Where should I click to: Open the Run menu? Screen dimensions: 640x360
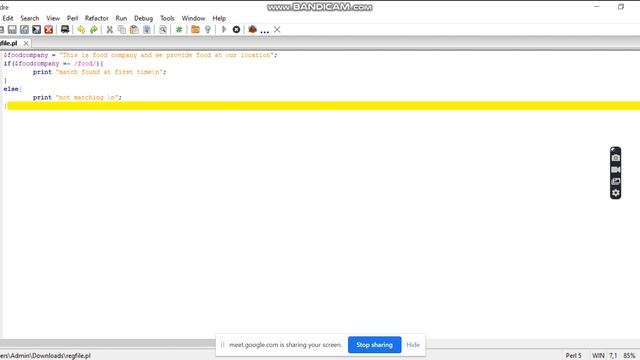[x=121, y=18]
